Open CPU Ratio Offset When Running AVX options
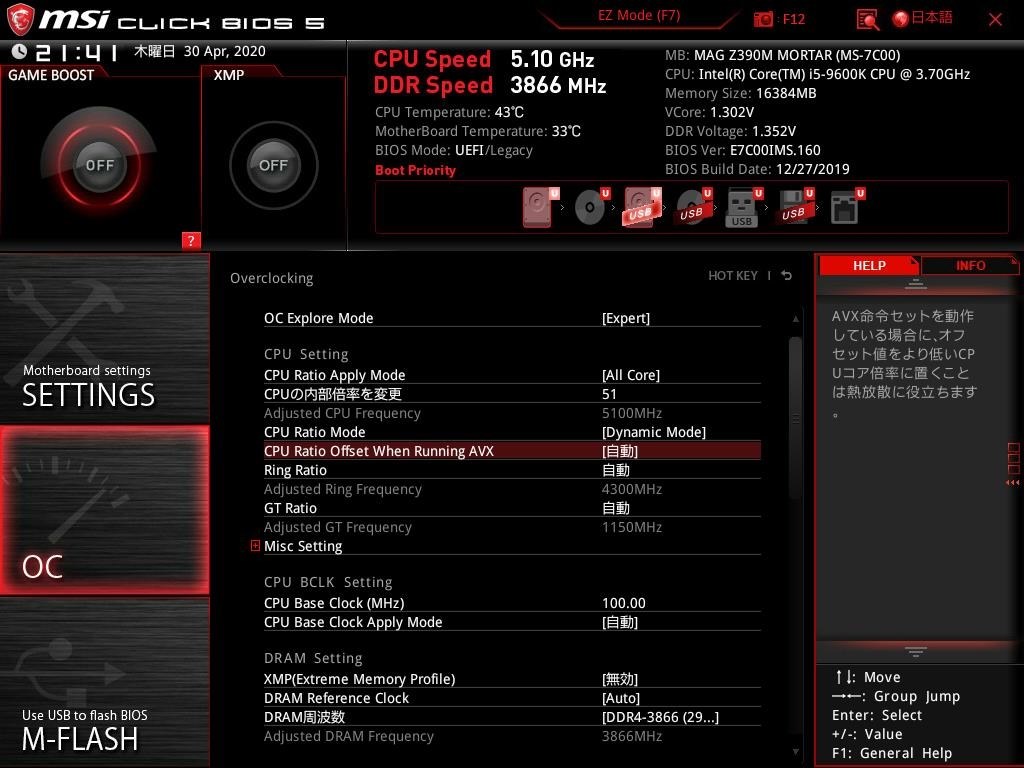The height and width of the screenshot is (768, 1024). tap(512, 451)
